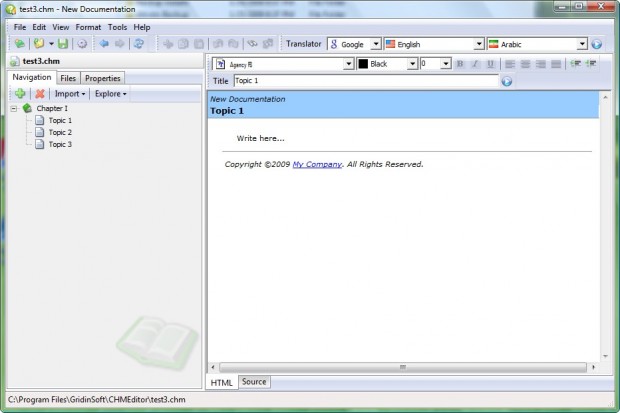Open the Agency FB font dropdown
This screenshot has width=620, height=413.
(x=348, y=64)
